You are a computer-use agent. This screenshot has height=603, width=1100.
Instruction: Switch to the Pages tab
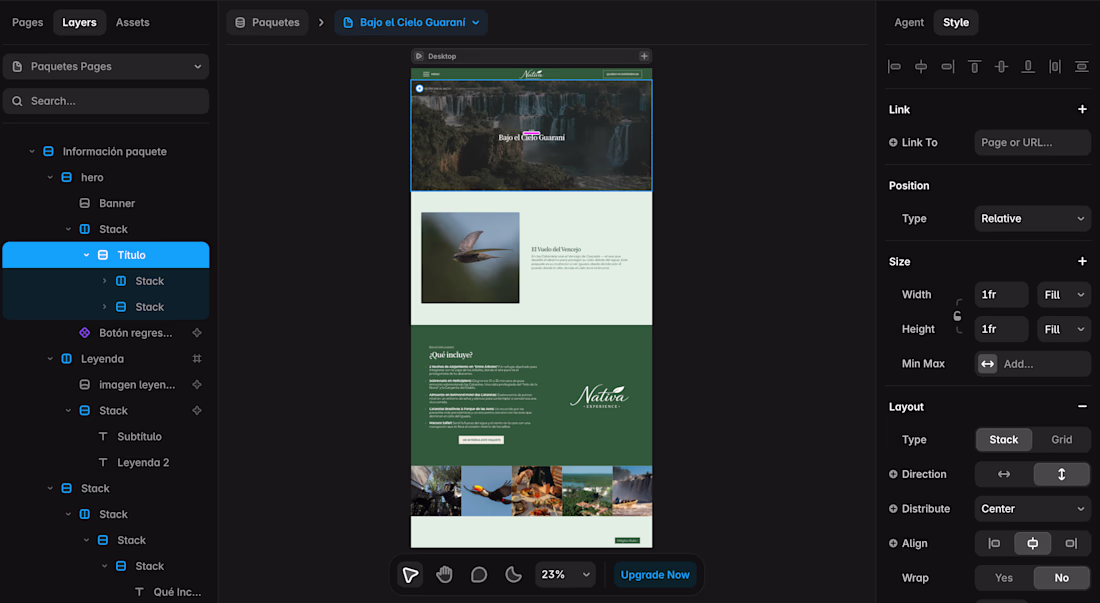coord(27,22)
